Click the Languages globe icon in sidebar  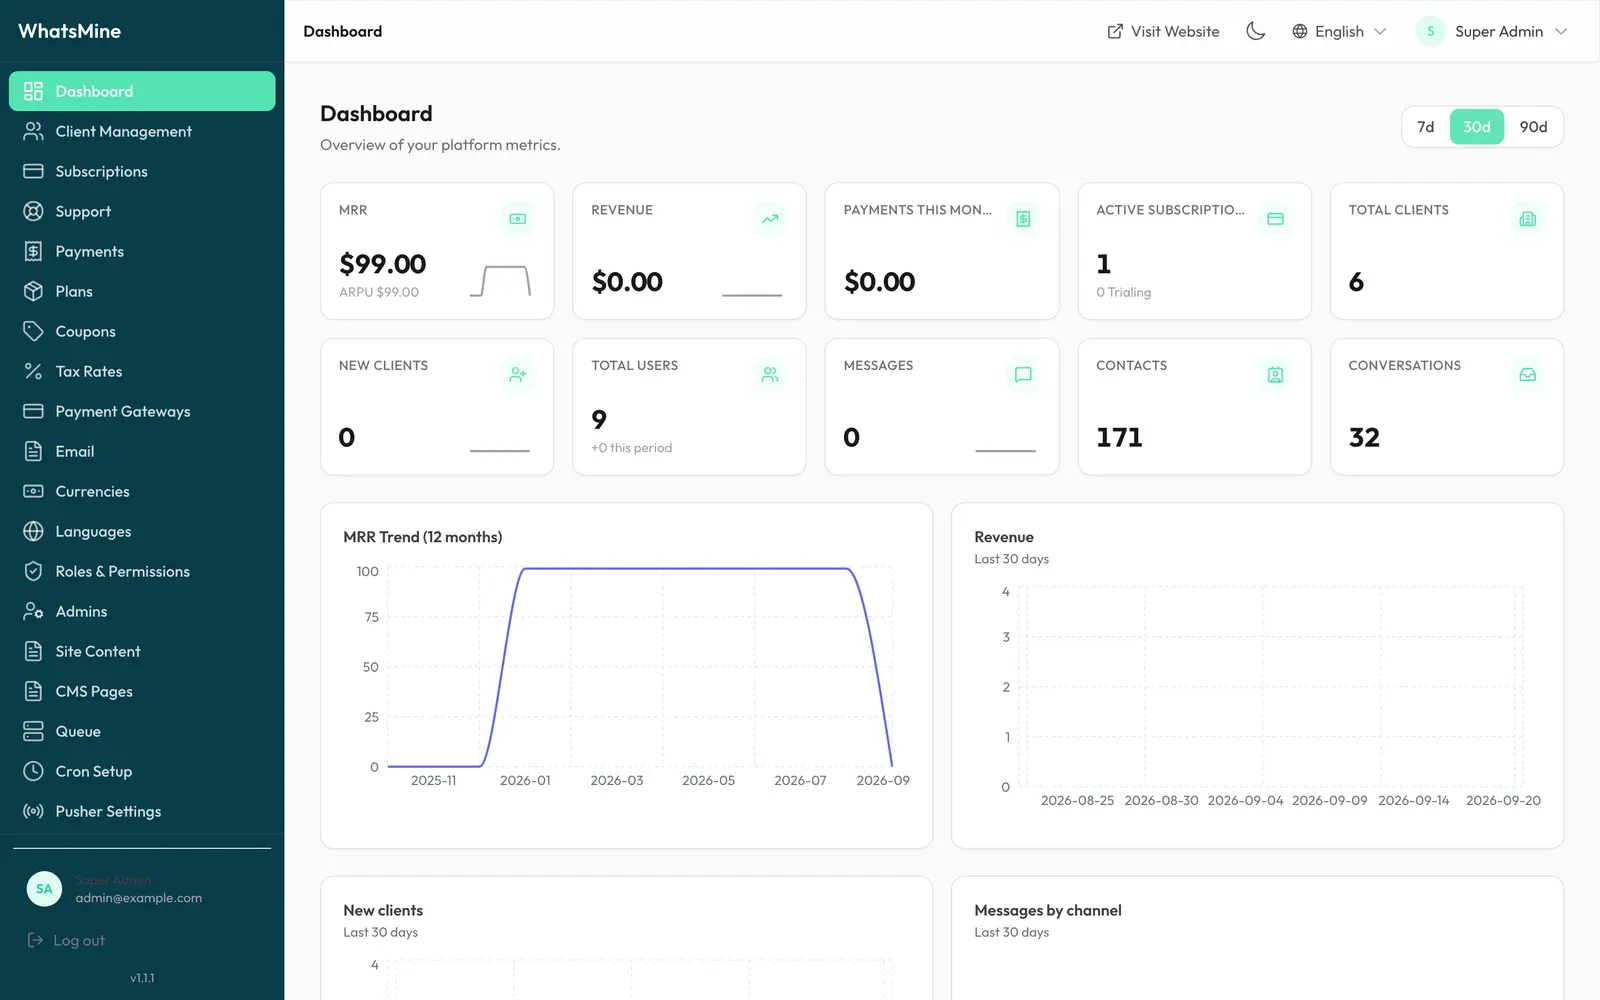tap(33, 531)
